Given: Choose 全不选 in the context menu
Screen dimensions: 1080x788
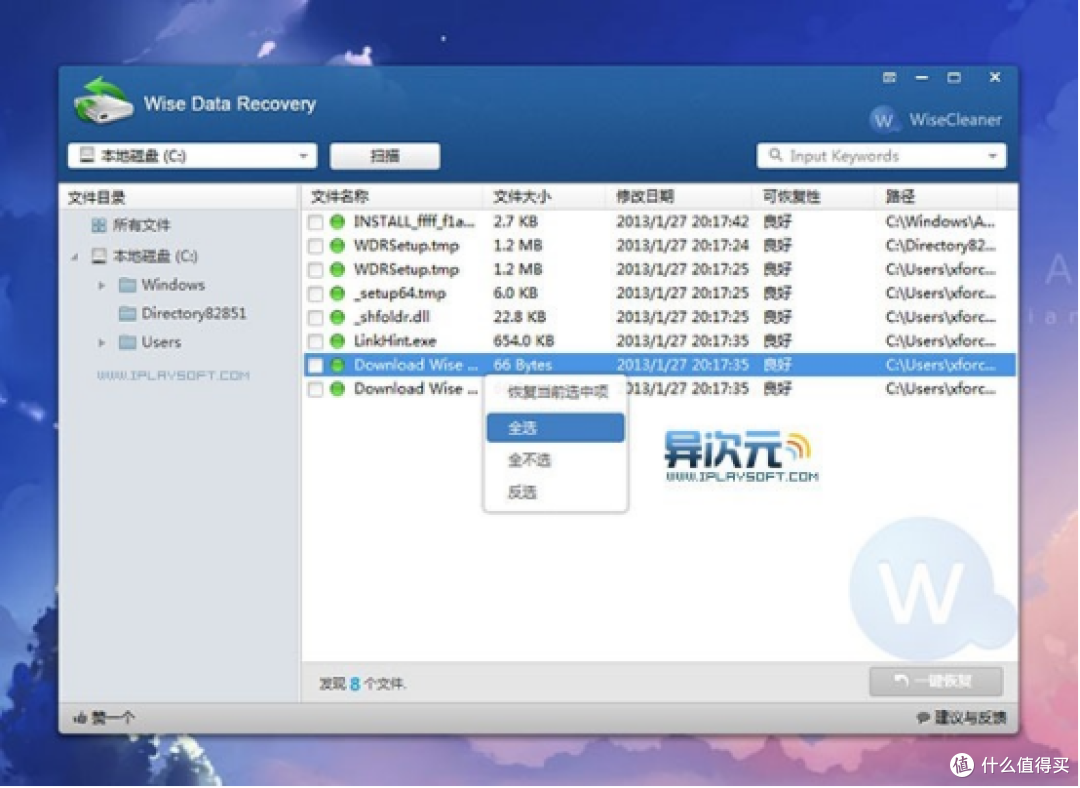Looking at the screenshot, I should pos(555,460).
